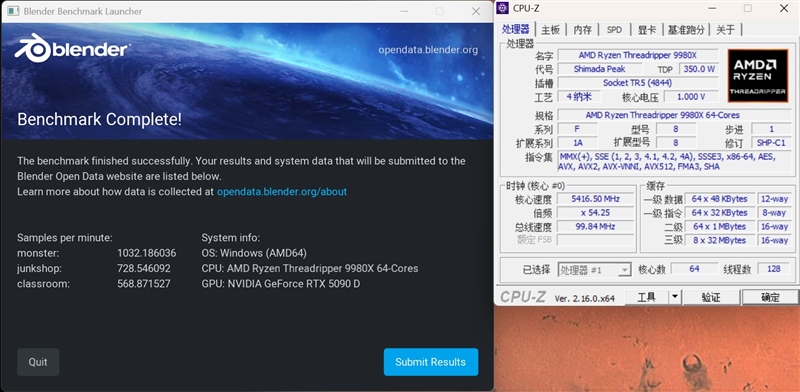Expand the arrow beside the 工具 button

(675, 297)
